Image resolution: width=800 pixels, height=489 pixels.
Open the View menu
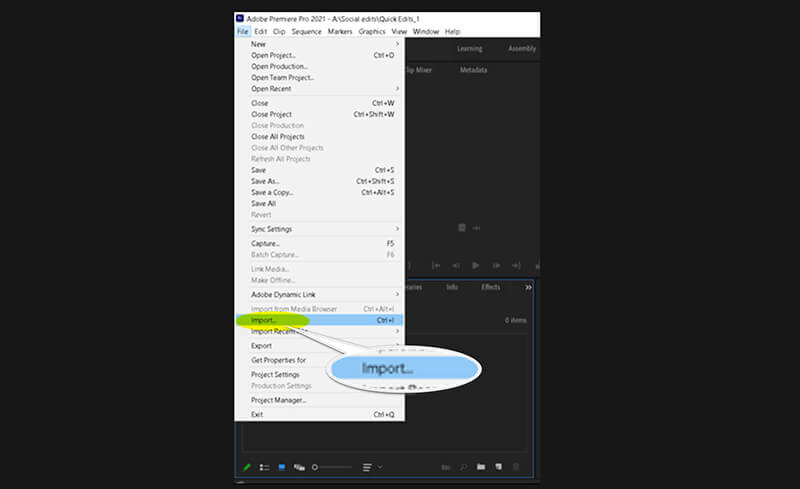pyautogui.click(x=399, y=31)
